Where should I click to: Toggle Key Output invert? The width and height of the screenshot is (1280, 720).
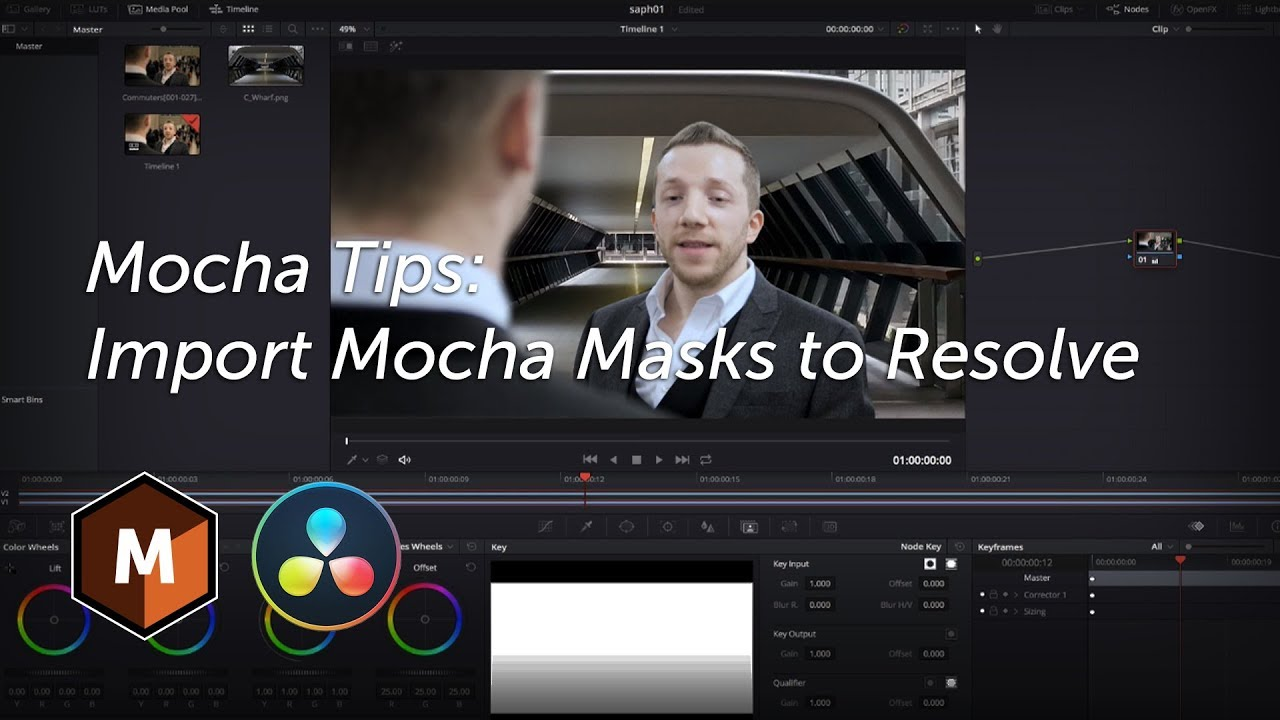click(951, 634)
